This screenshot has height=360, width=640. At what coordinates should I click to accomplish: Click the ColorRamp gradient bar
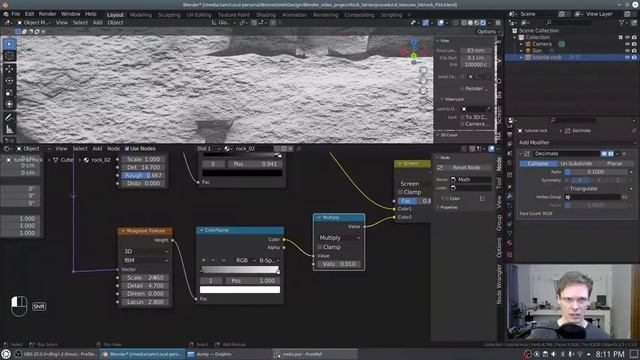click(x=240, y=270)
